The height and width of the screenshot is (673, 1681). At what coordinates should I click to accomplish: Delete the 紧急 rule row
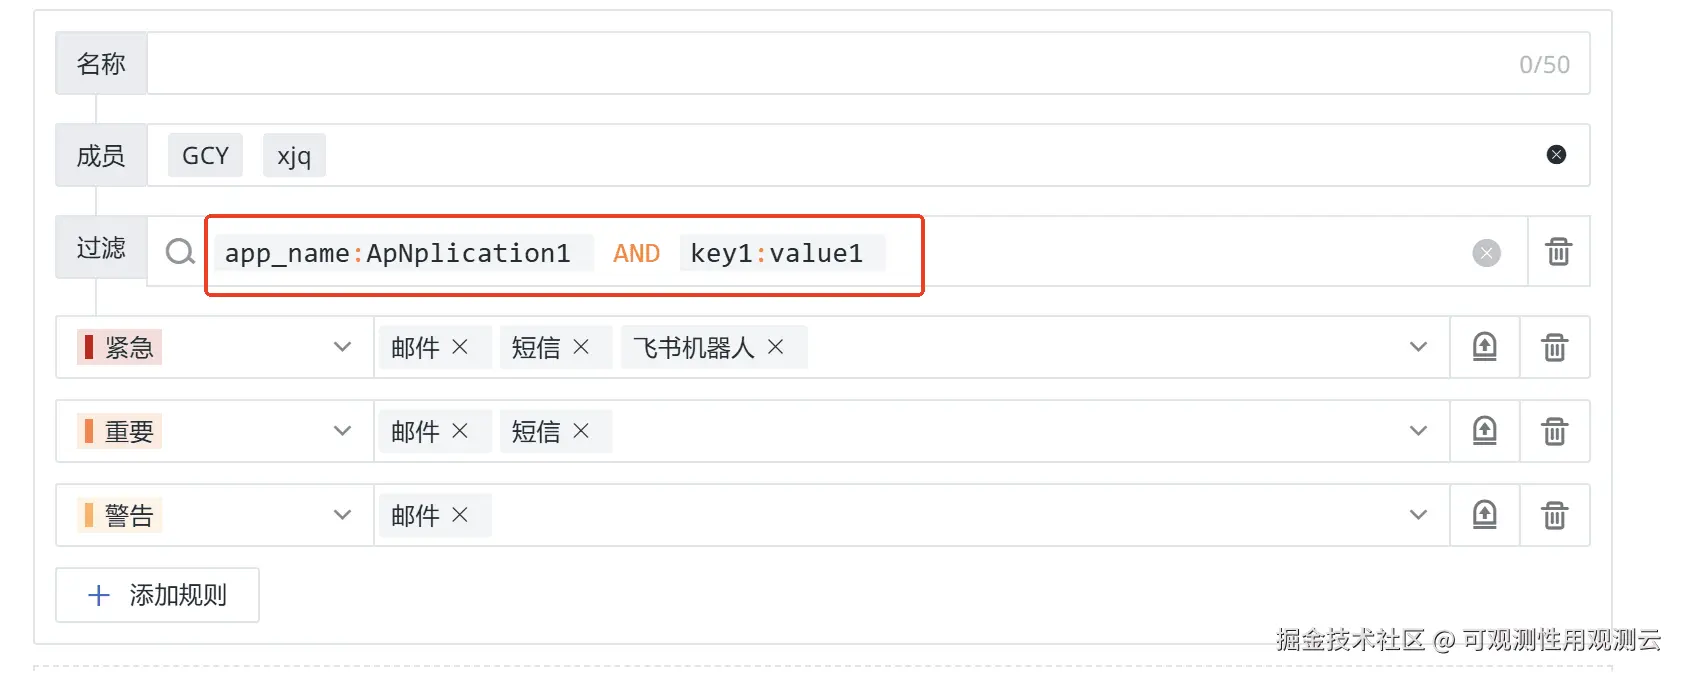(1554, 347)
